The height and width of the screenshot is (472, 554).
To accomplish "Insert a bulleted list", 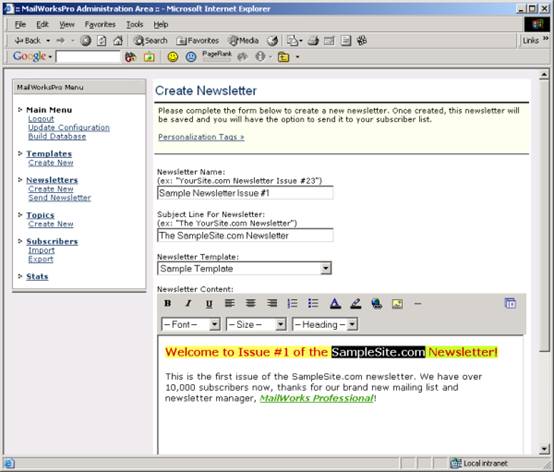I will 313,303.
